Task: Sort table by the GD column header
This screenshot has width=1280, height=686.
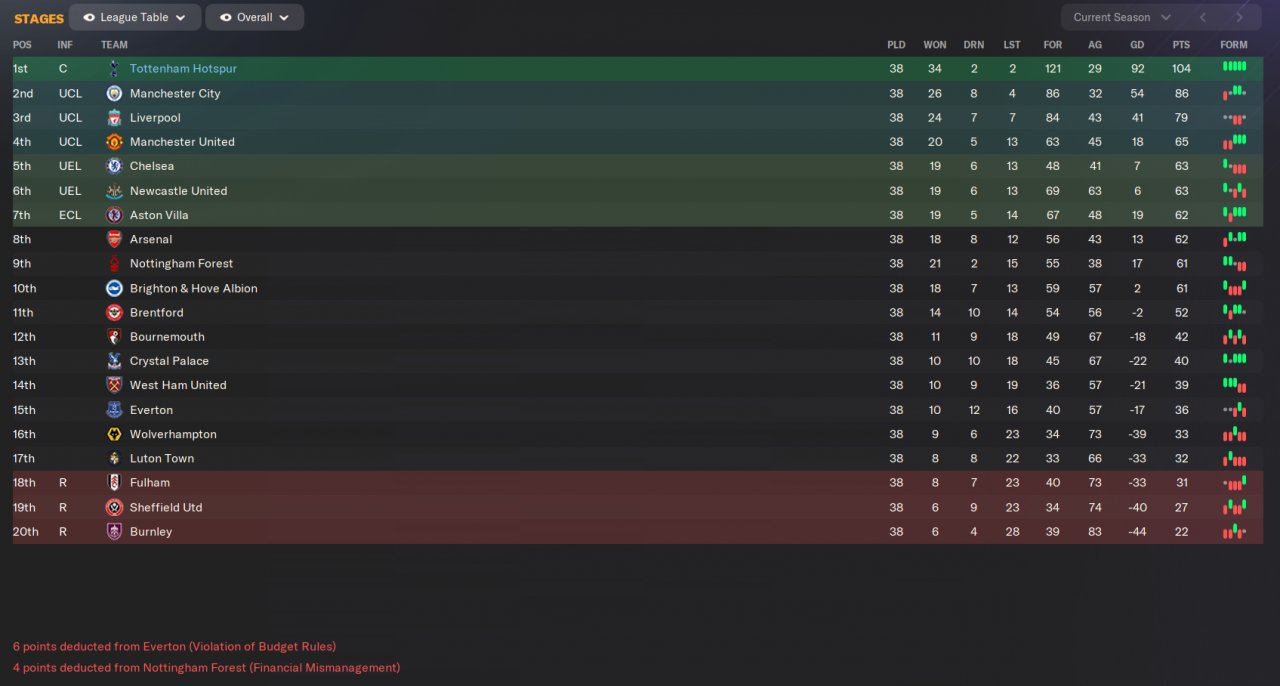Action: click(x=1137, y=45)
